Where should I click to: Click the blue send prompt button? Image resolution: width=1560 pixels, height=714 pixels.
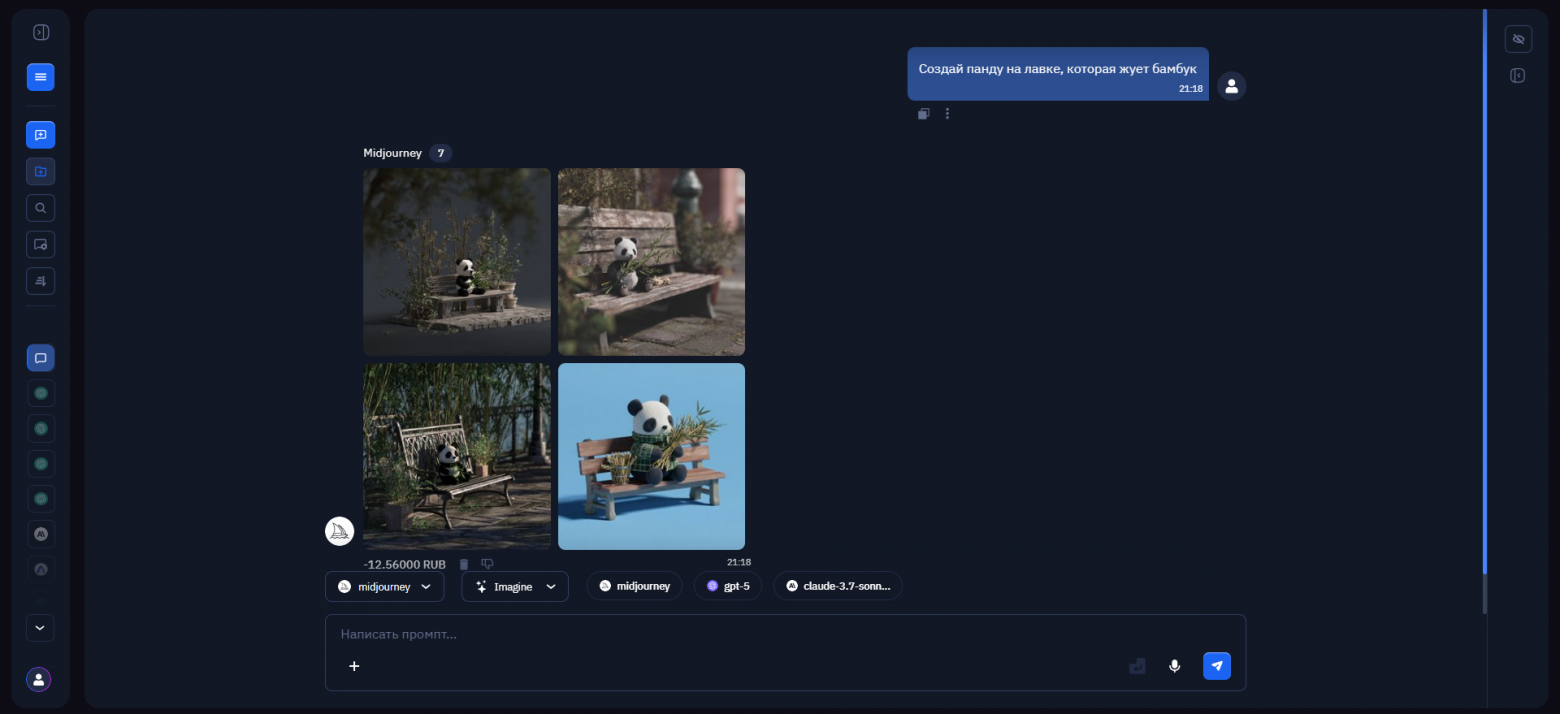click(x=1216, y=666)
